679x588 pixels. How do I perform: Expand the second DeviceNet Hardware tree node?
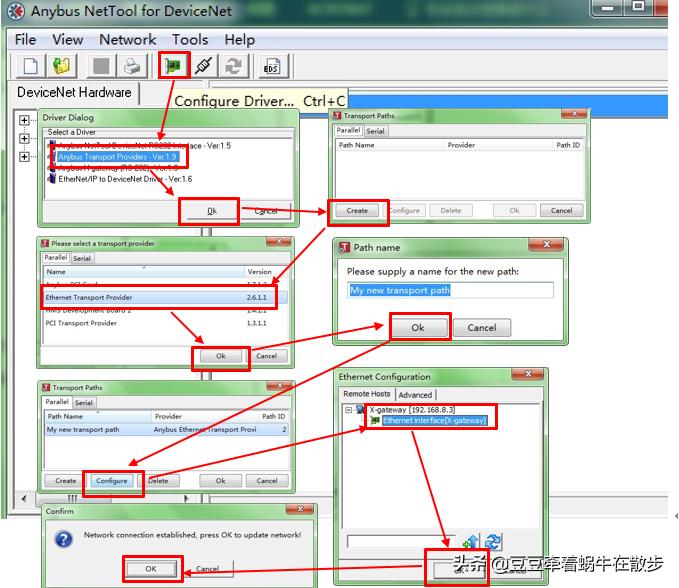[x=24, y=138]
